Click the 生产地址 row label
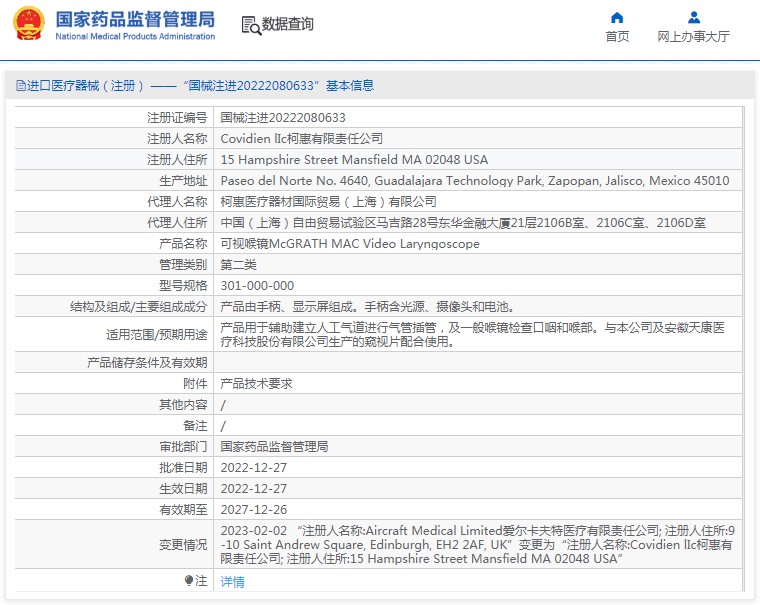The width and height of the screenshot is (760, 605). point(183,181)
